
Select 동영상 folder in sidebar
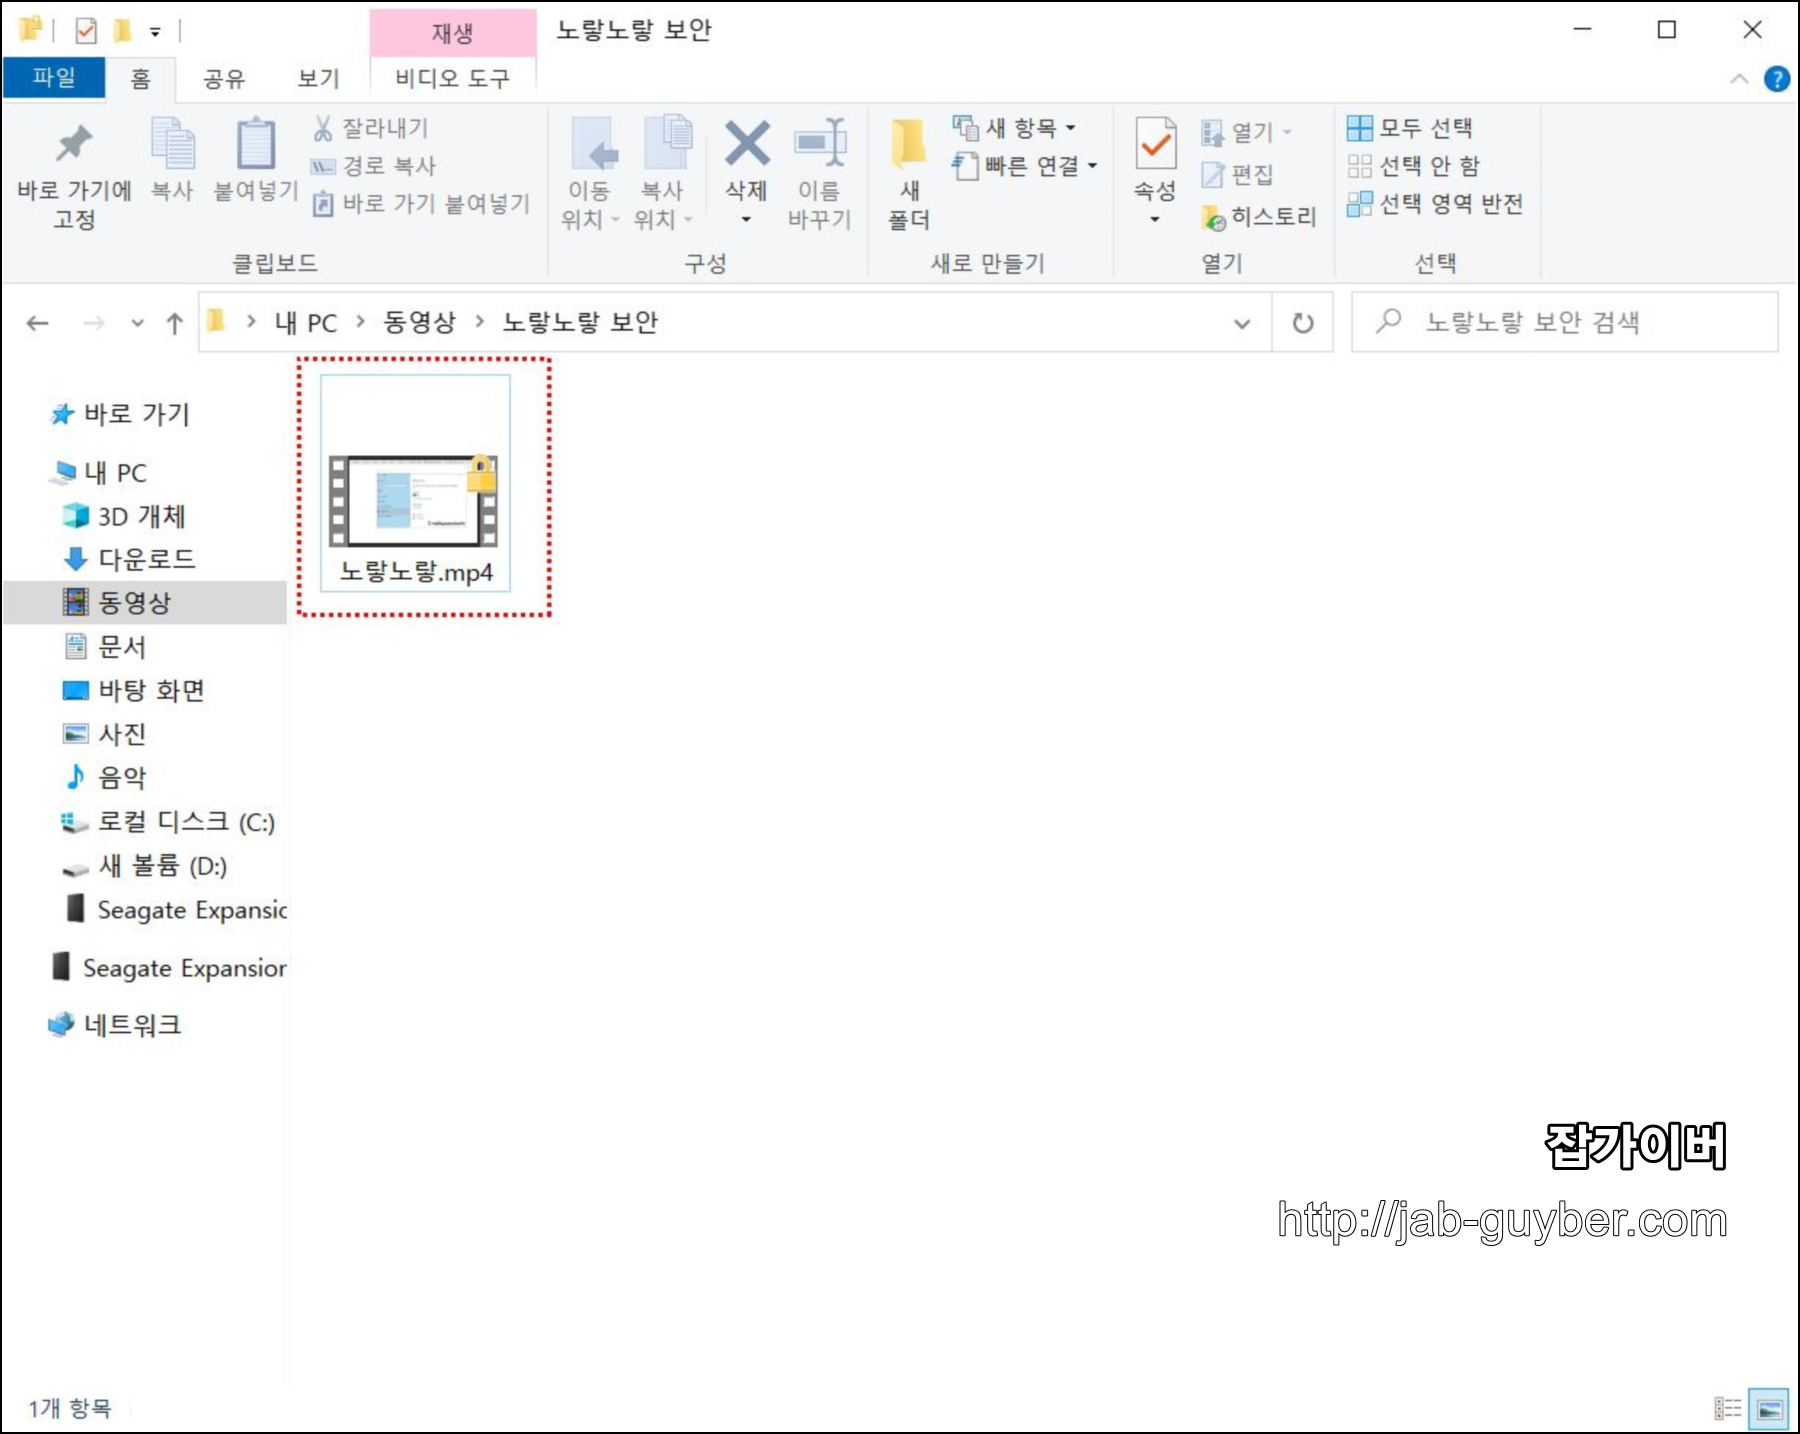coord(146,602)
